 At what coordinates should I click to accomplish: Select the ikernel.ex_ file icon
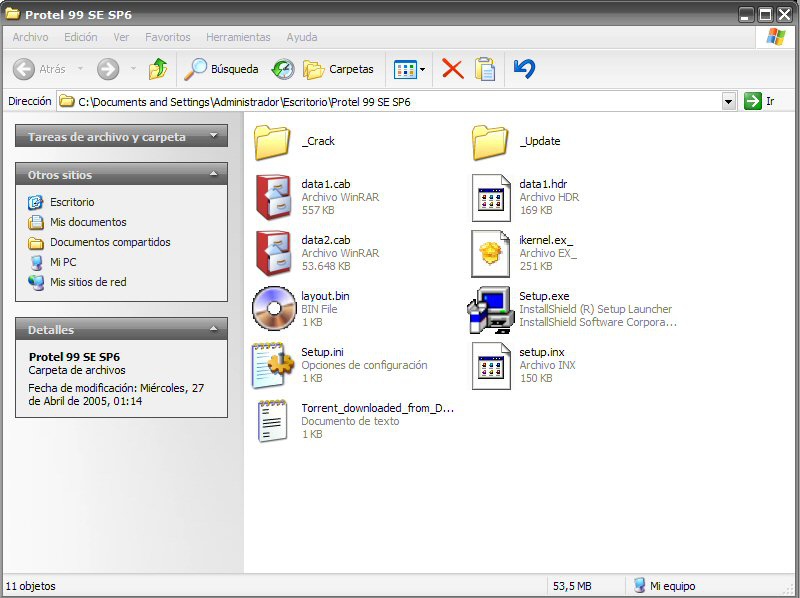(491, 254)
